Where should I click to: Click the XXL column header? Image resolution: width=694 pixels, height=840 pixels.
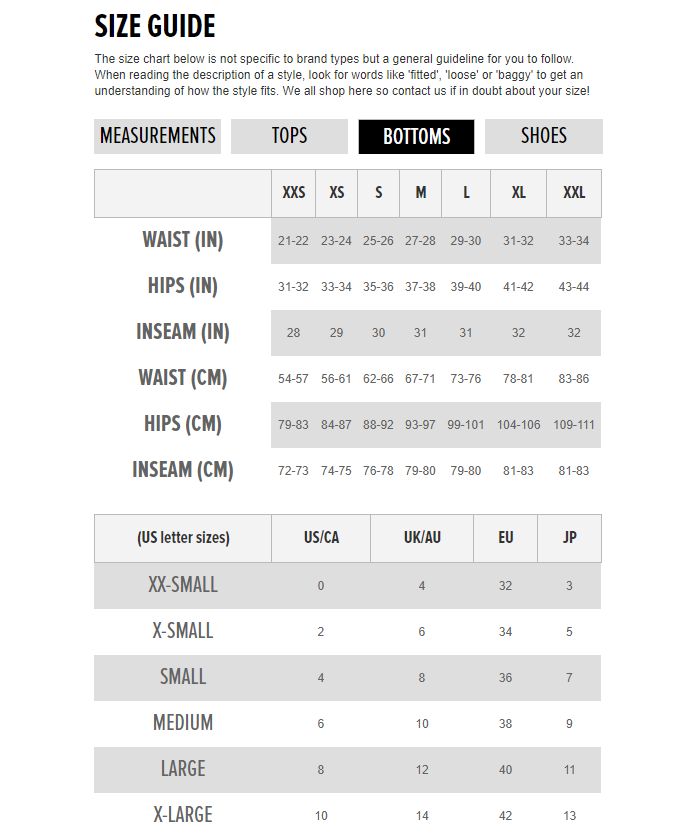(x=574, y=193)
